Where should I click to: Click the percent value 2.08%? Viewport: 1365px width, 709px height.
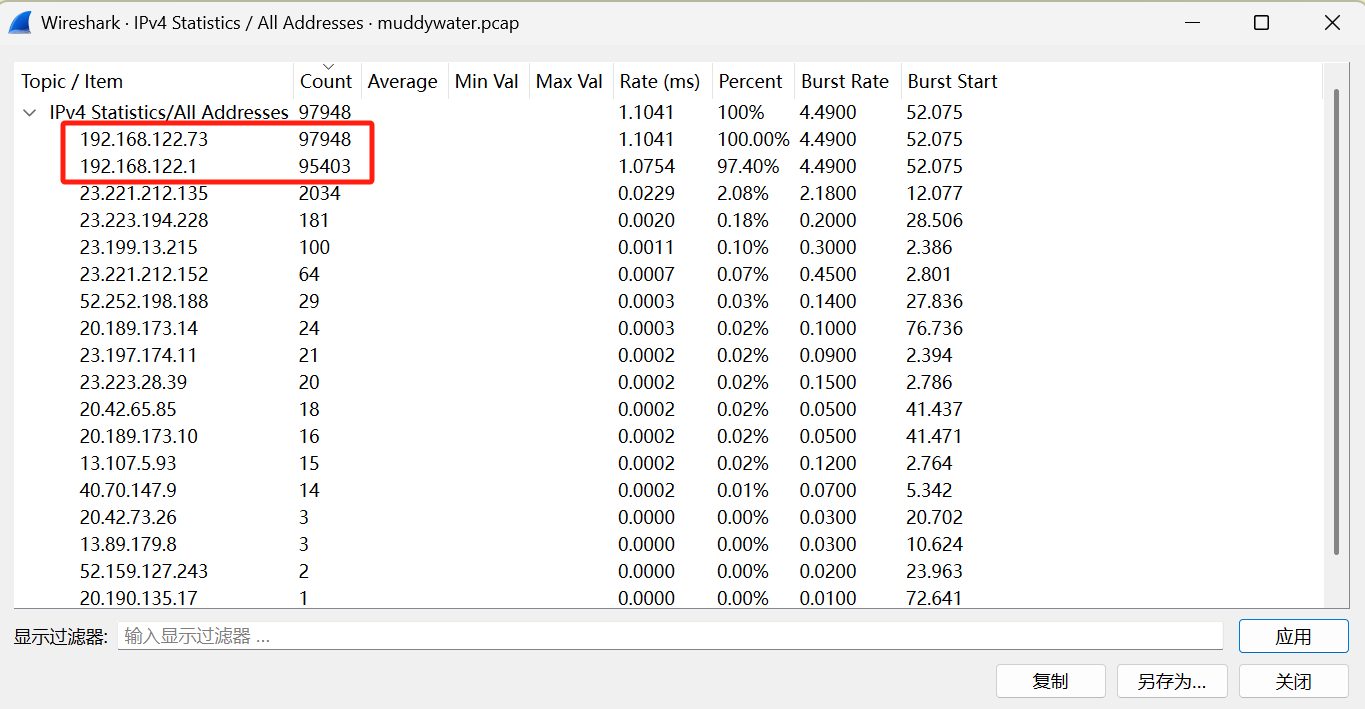point(743,193)
